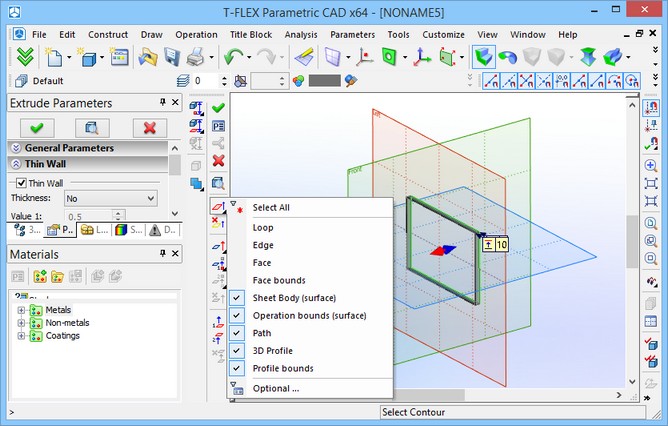668x426 pixels.
Task: Click material folder icon in Materials panel
Action: click(57, 276)
